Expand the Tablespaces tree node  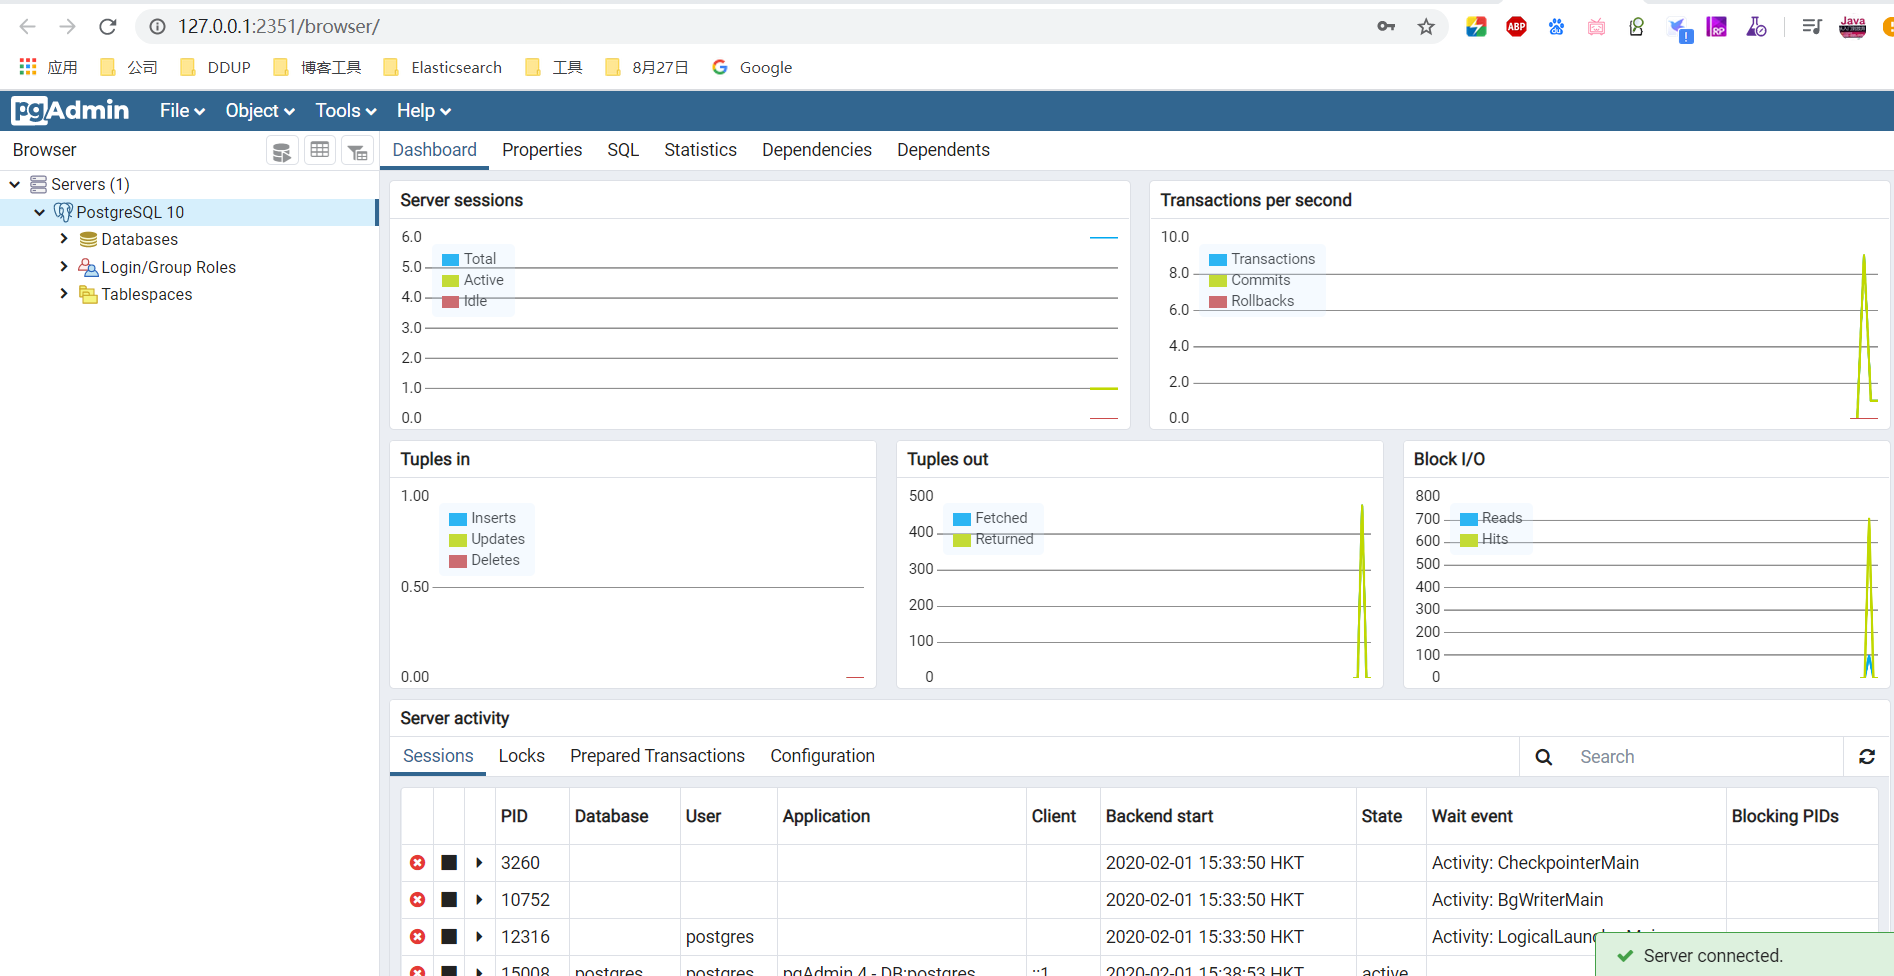[64, 293]
